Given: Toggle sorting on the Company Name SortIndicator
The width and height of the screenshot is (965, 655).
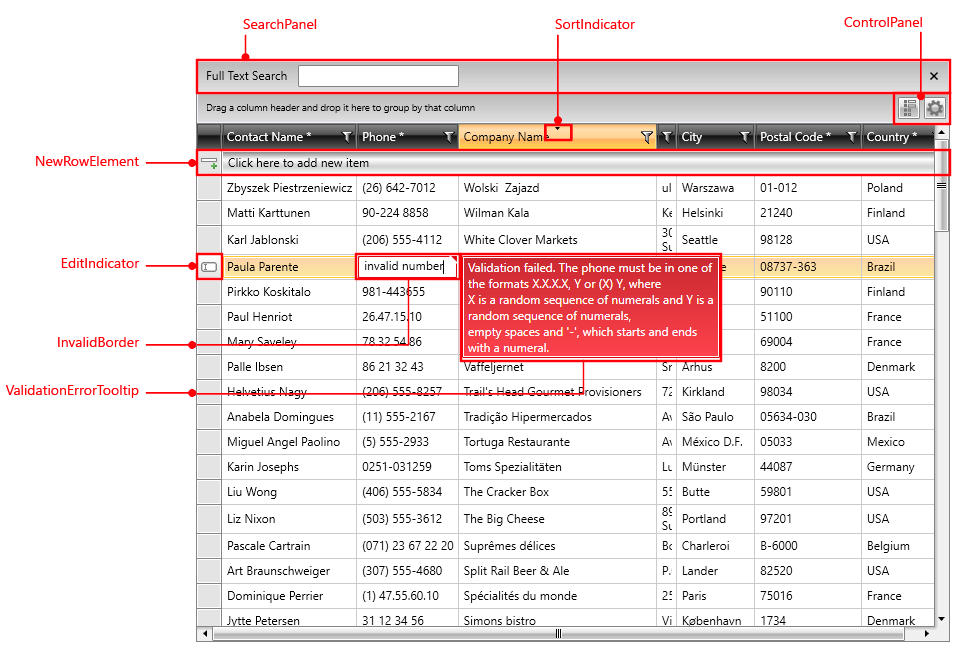Looking at the screenshot, I should 556,132.
